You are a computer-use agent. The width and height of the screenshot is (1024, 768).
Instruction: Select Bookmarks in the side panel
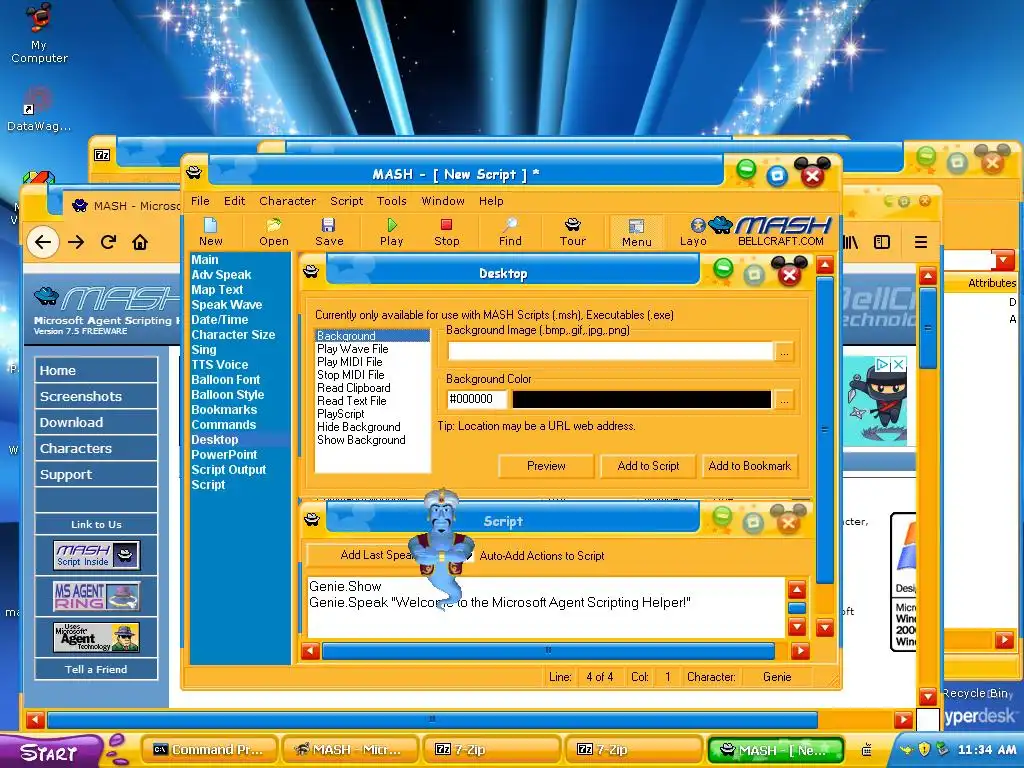(224, 410)
